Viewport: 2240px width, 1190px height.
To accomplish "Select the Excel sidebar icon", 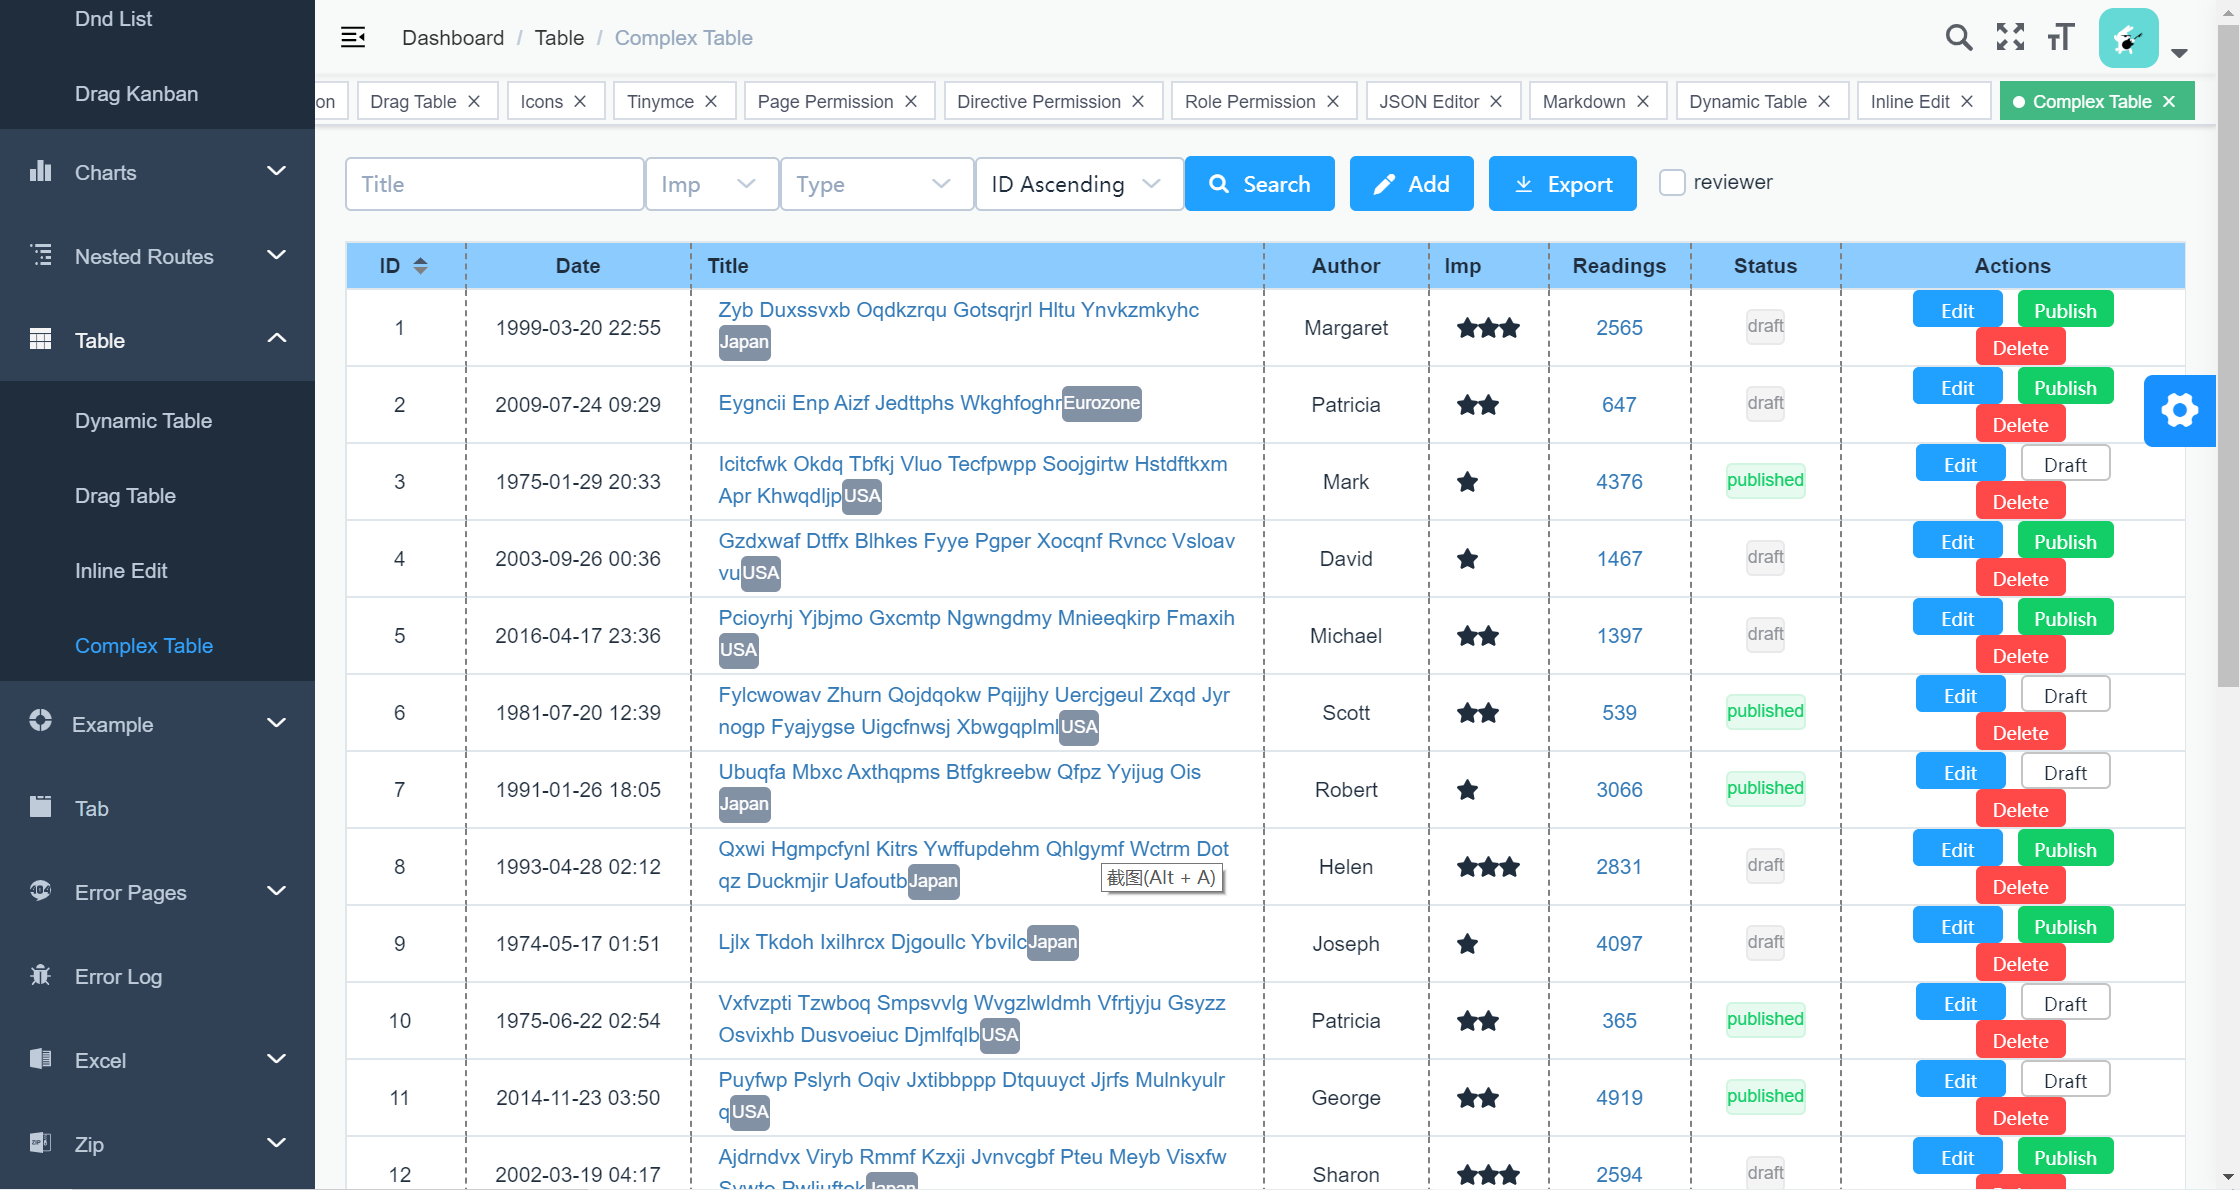I will 41,1060.
